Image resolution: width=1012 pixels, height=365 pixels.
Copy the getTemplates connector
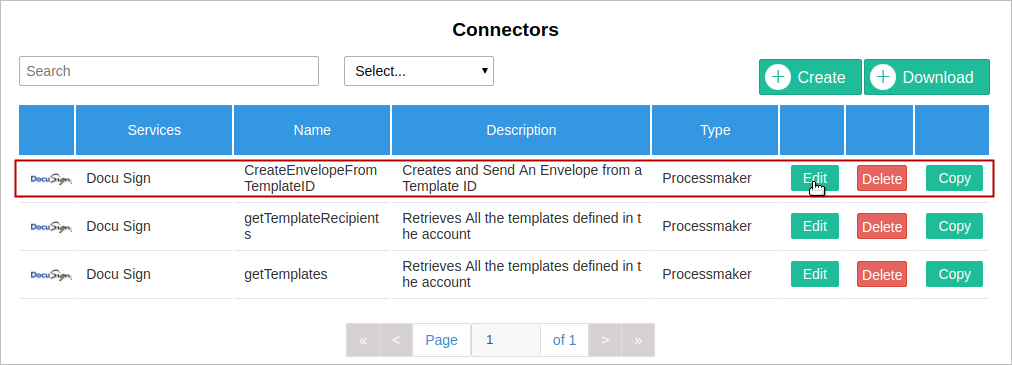tap(954, 274)
